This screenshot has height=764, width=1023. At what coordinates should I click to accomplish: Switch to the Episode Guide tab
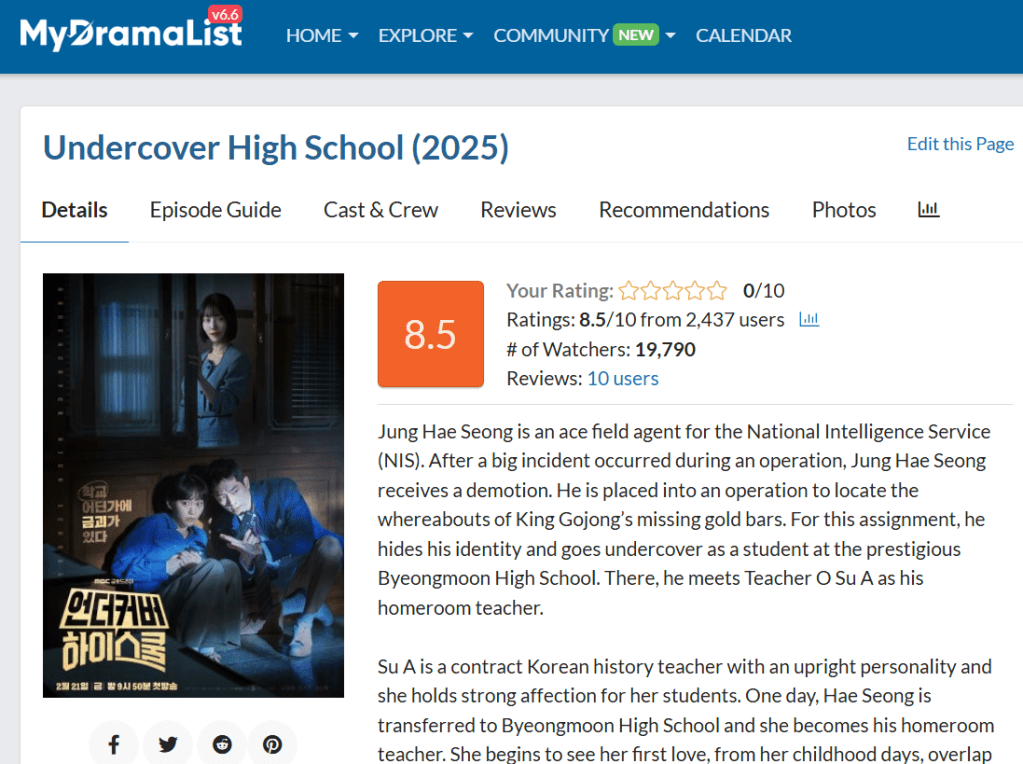(x=215, y=210)
